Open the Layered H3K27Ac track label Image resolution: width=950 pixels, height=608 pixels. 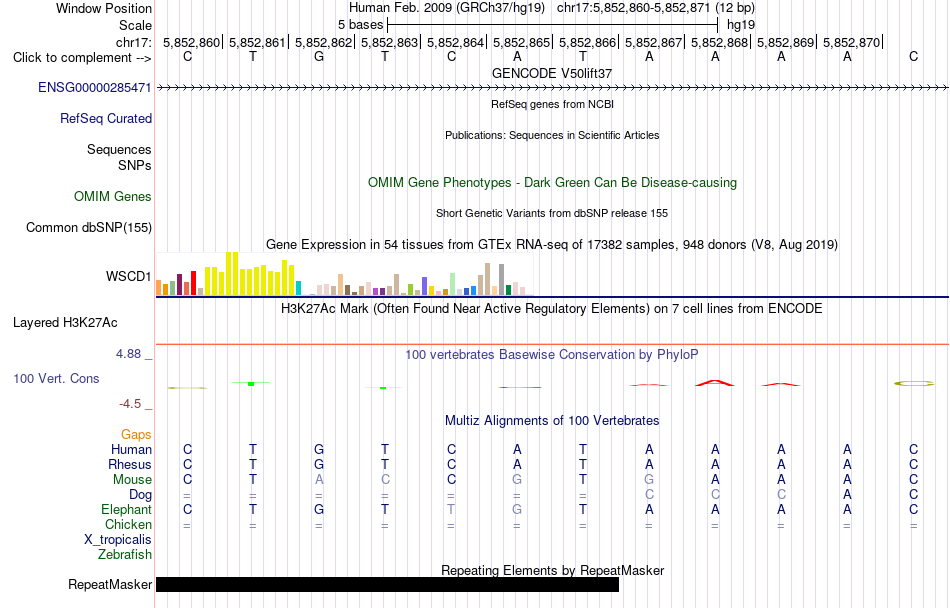(x=65, y=323)
